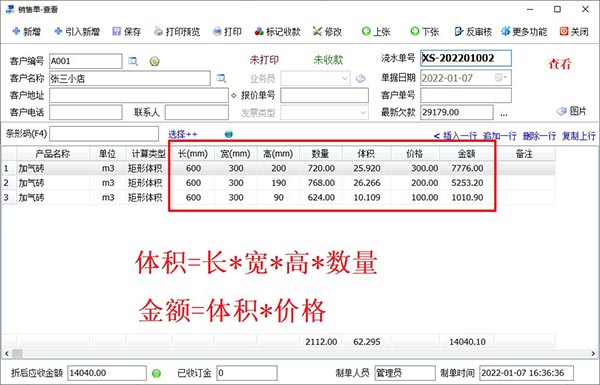Screen dimensions: 600x385
Task: Click the 条形码(F4) barcode input
Action: (104, 134)
